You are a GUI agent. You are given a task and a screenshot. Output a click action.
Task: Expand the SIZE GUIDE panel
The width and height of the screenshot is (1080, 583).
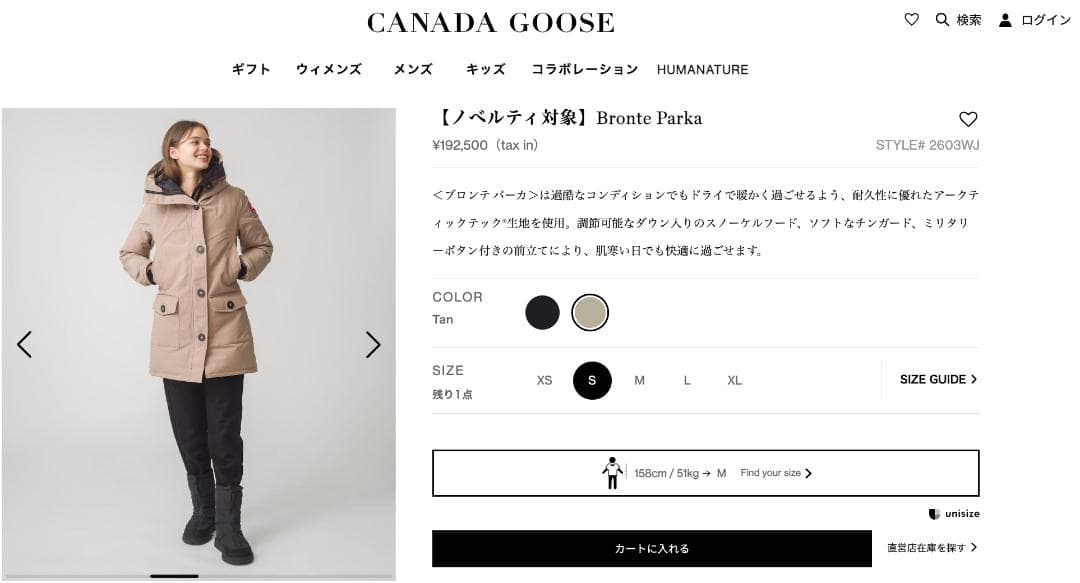click(936, 380)
